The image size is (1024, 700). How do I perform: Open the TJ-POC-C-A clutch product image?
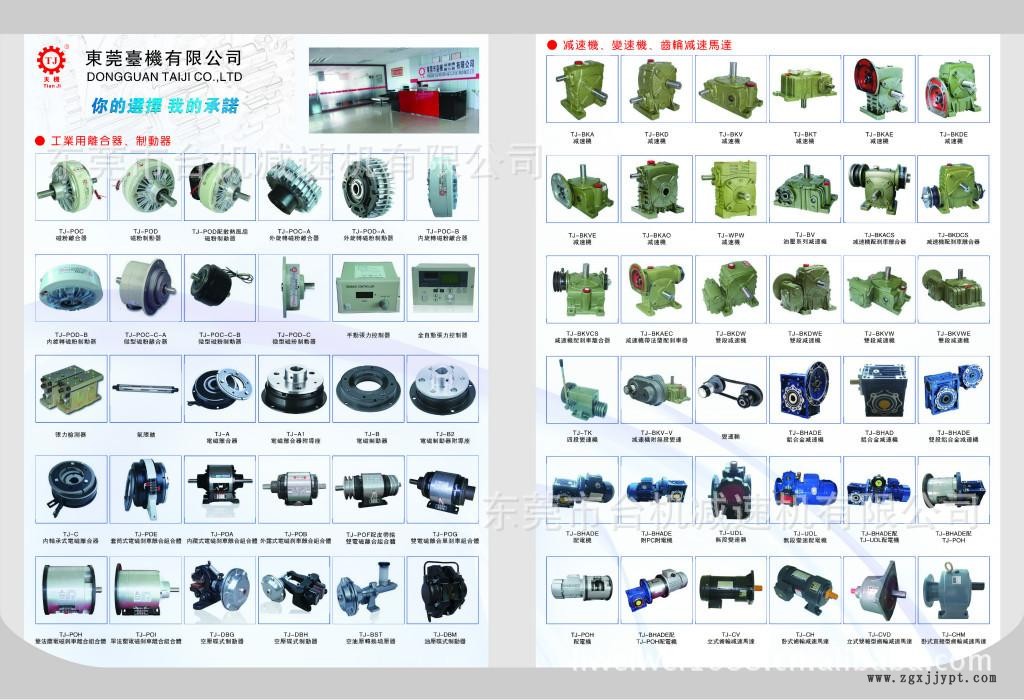click(145, 288)
